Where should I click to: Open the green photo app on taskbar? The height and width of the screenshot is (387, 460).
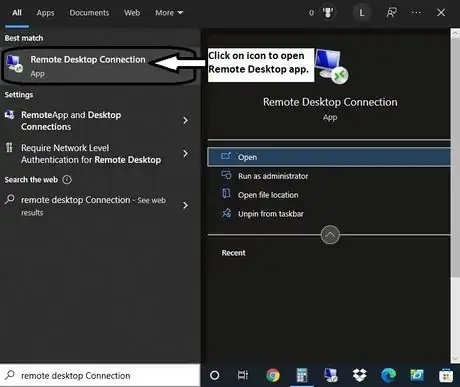[x=417, y=375]
